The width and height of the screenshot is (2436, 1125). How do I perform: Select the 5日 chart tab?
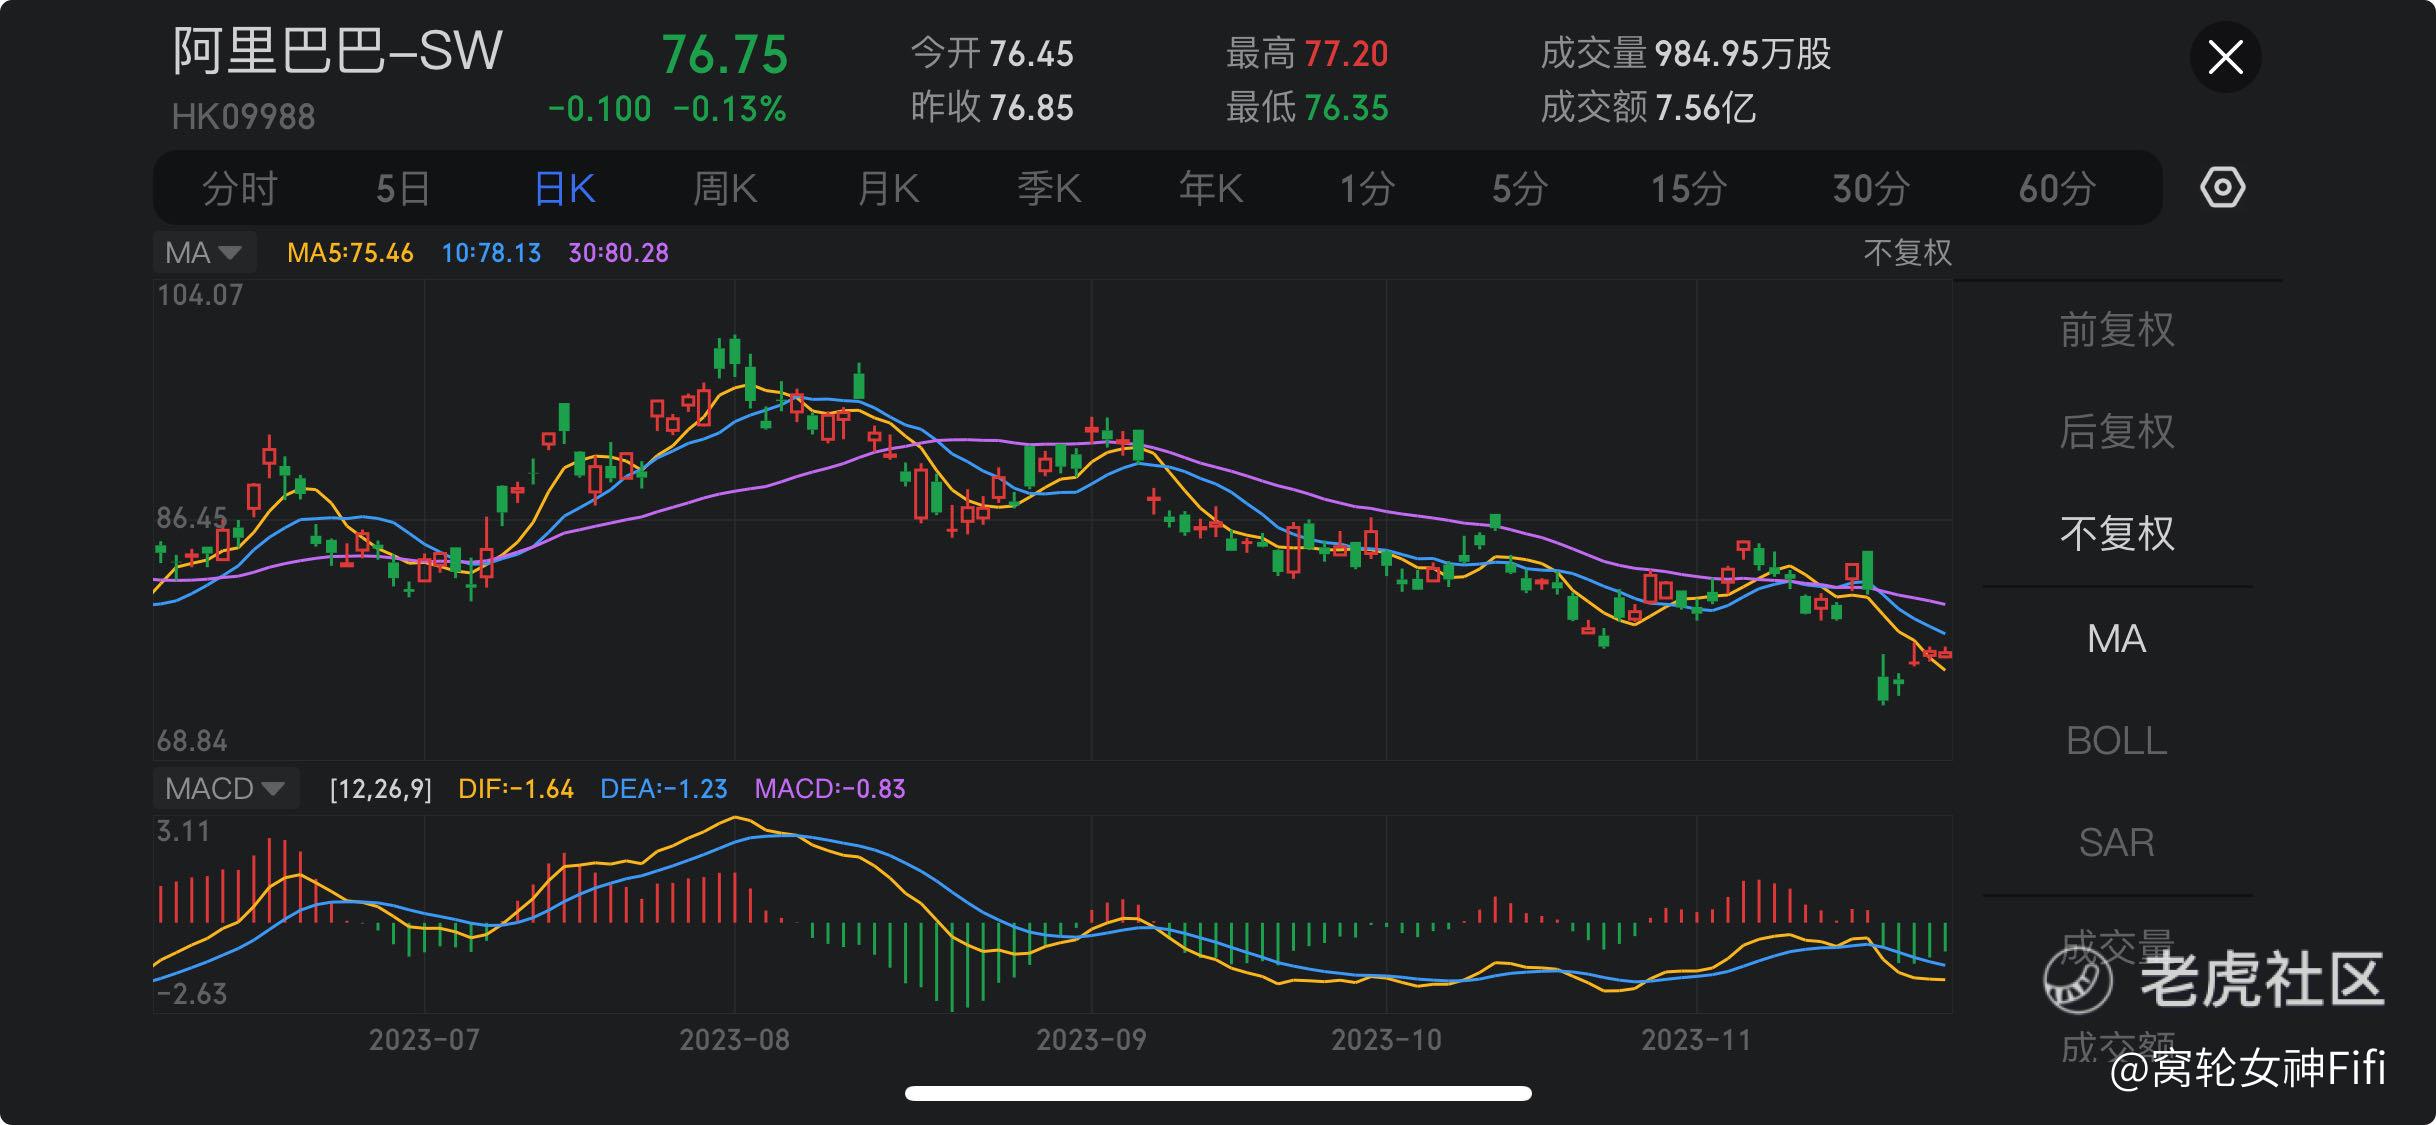[x=403, y=188]
